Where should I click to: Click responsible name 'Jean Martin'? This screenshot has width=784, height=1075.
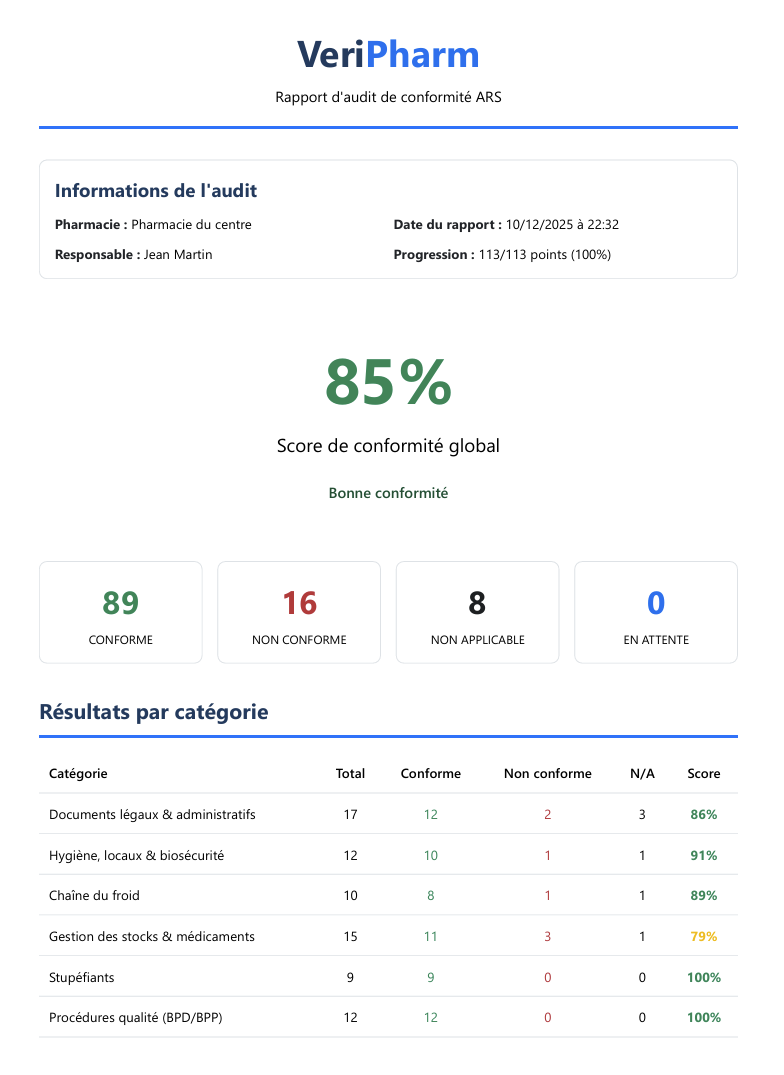coord(178,255)
